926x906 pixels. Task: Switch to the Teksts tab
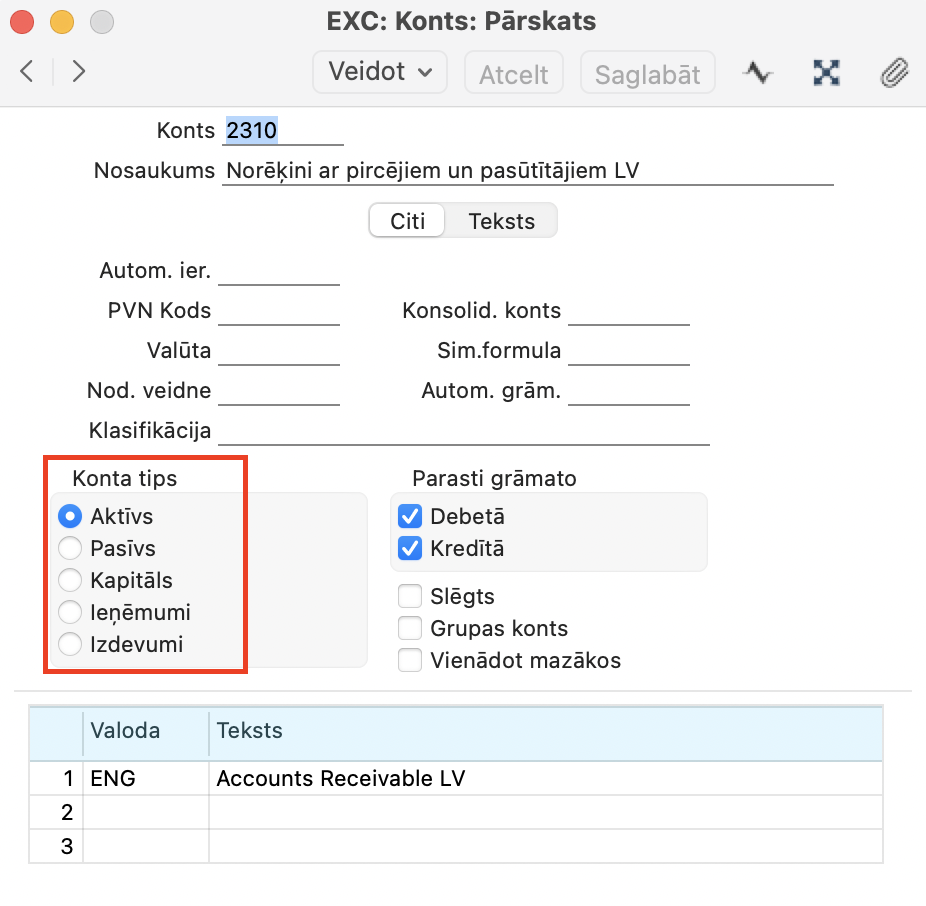[501, 221]
